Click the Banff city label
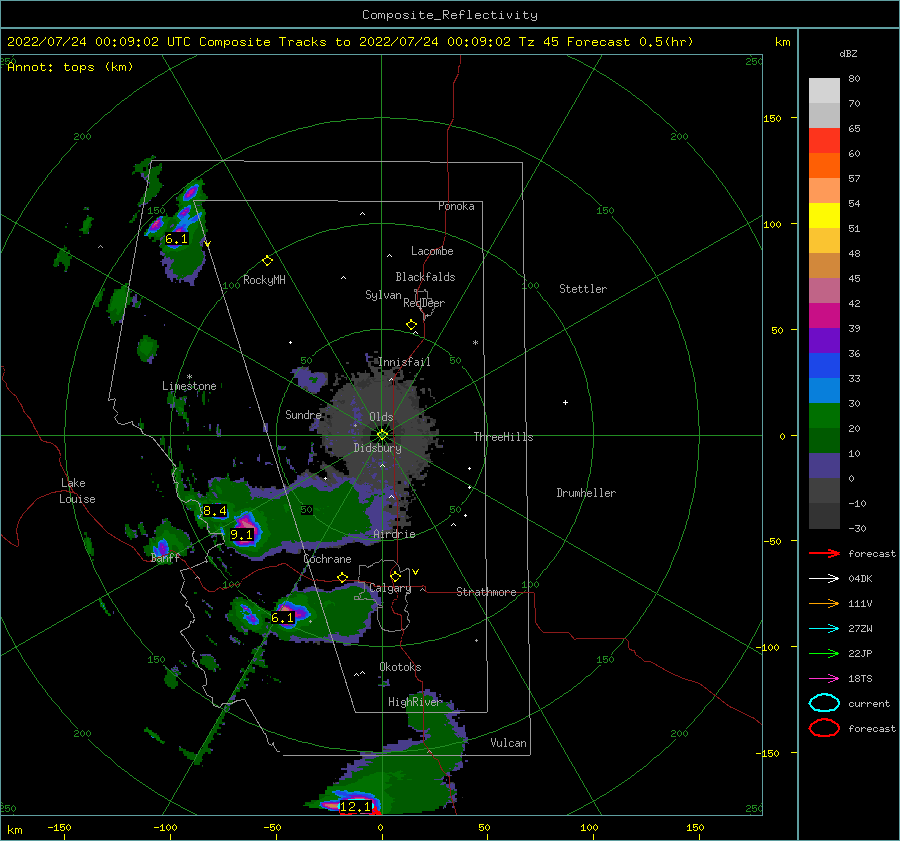 165,558
